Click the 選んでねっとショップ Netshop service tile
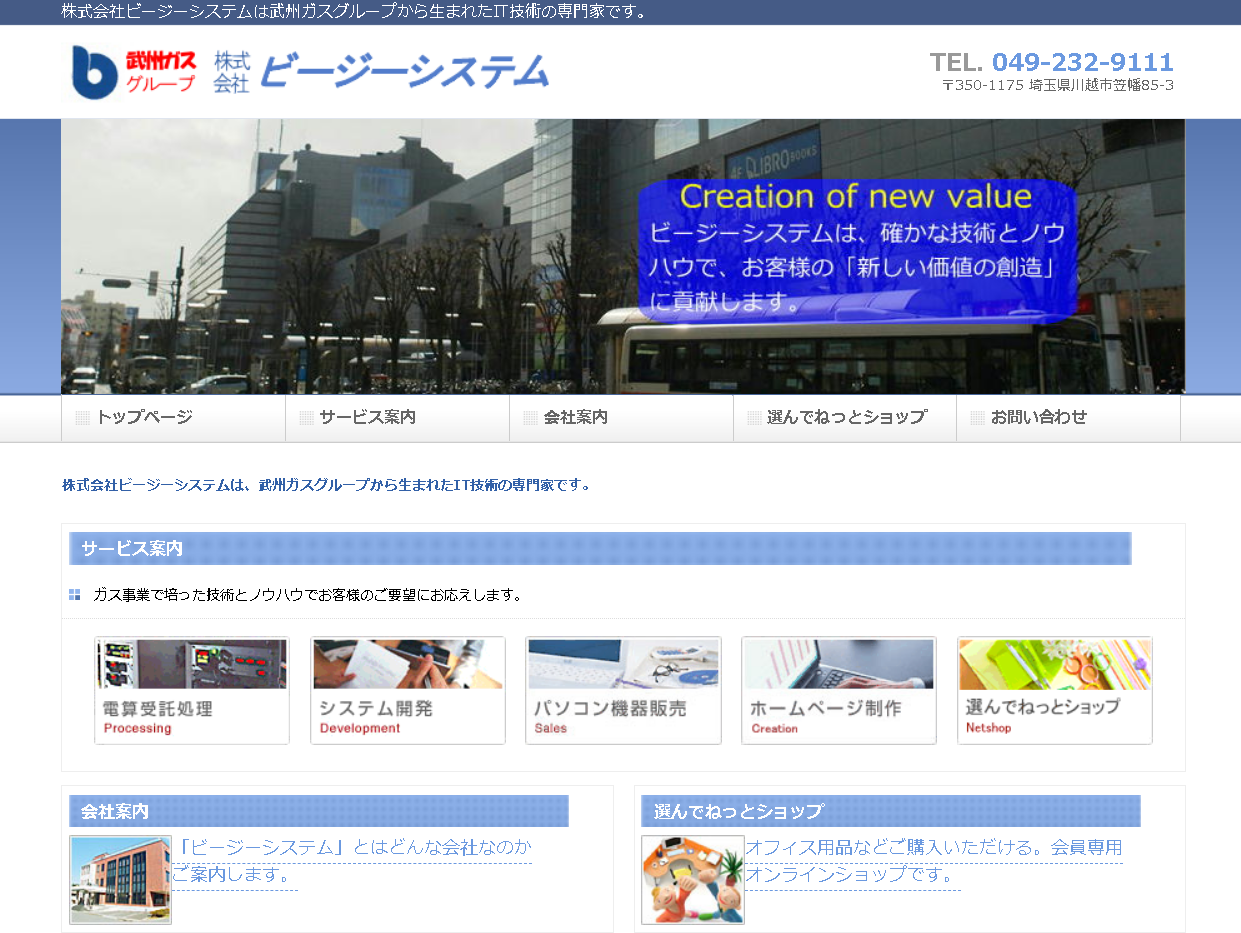1241x933 pixels. click(1054, 691)
